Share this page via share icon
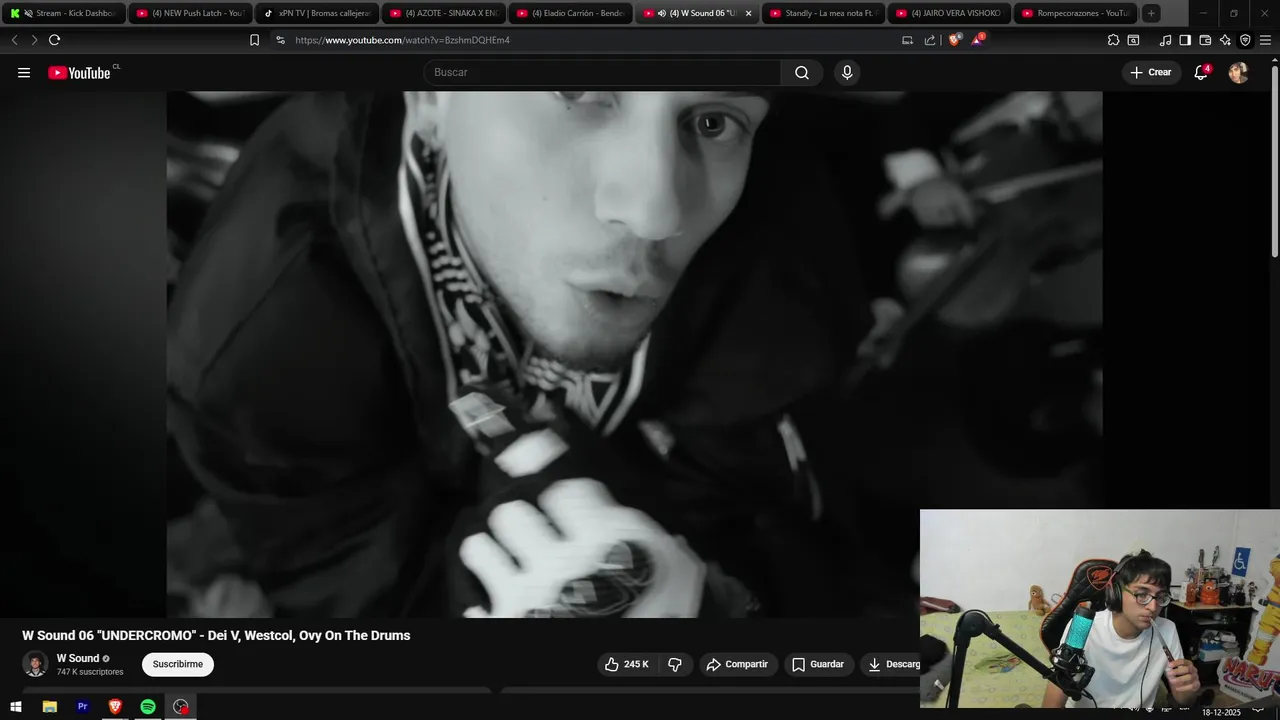The height and width of the screenshot is (720, 1280). (x=930, y=40)
